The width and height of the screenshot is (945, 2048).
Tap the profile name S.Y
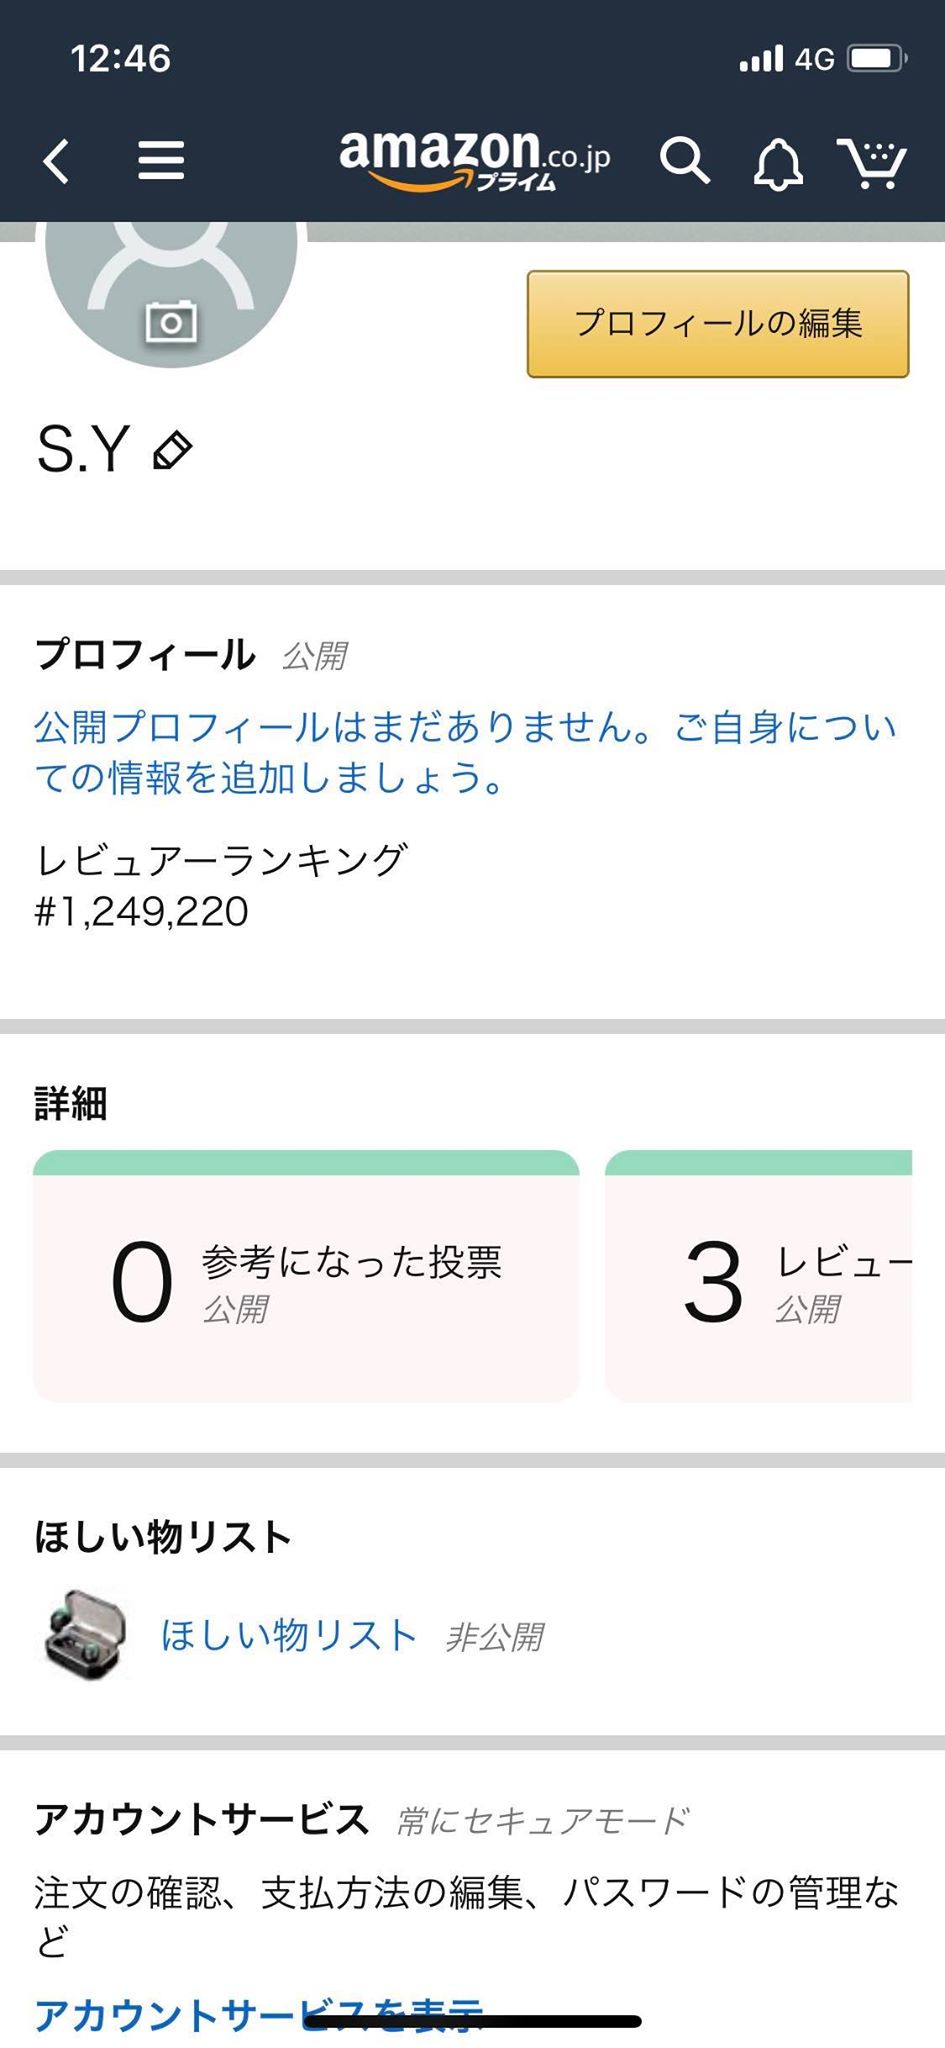[x=84, y=449]
